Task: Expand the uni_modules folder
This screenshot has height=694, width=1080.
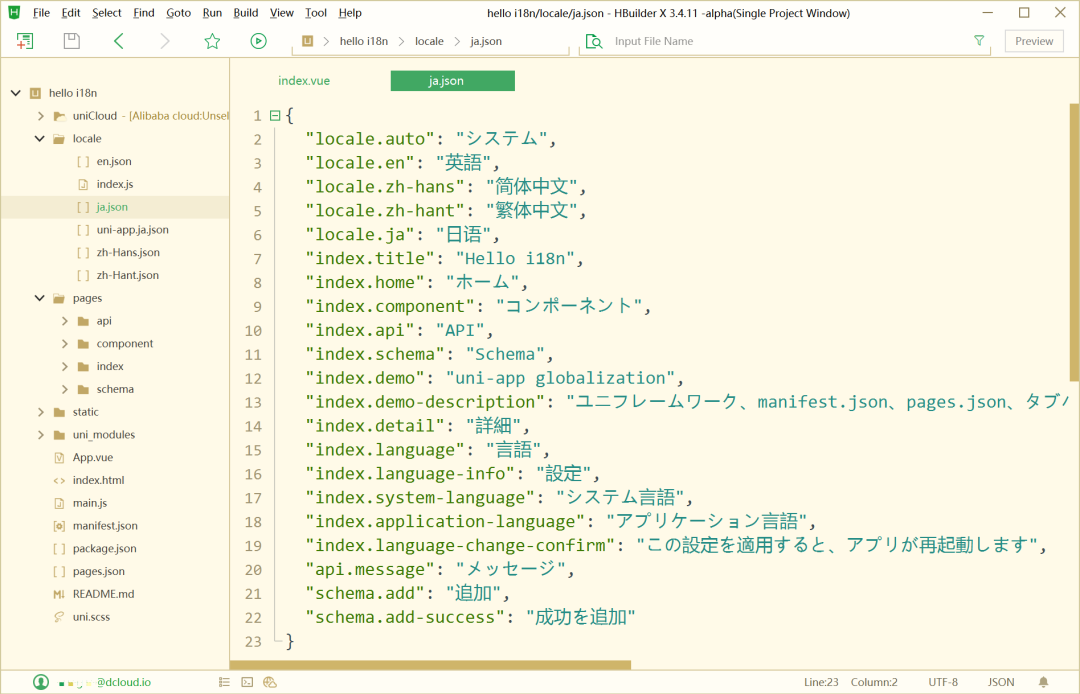Action: point(41,434)
